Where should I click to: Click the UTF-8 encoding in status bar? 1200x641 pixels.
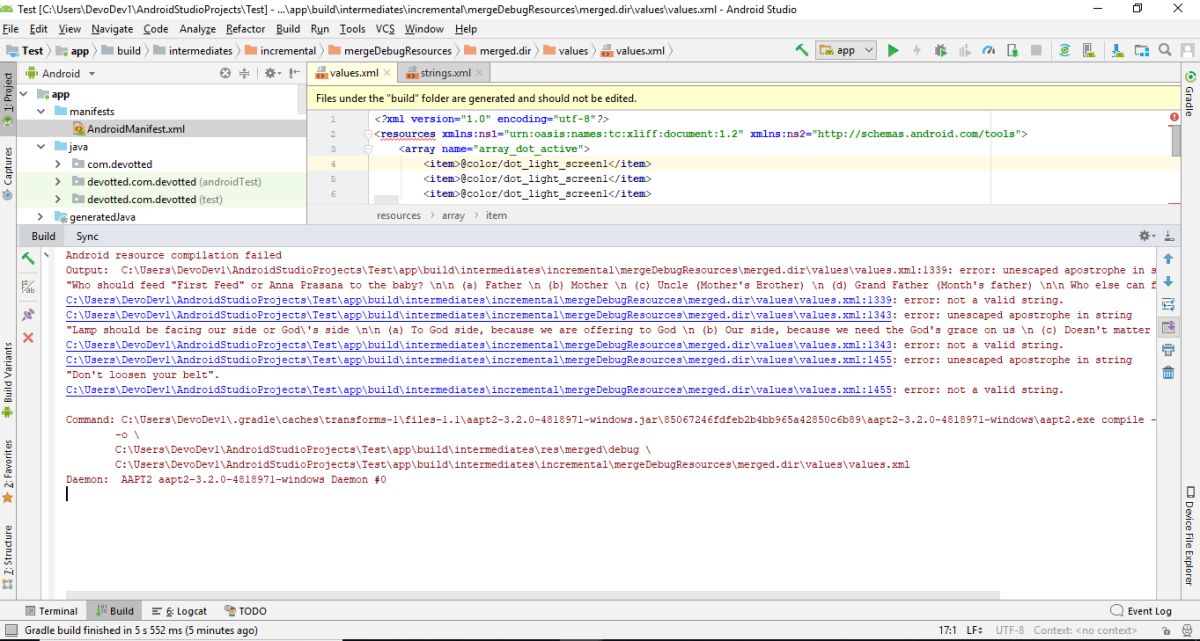1009,631
